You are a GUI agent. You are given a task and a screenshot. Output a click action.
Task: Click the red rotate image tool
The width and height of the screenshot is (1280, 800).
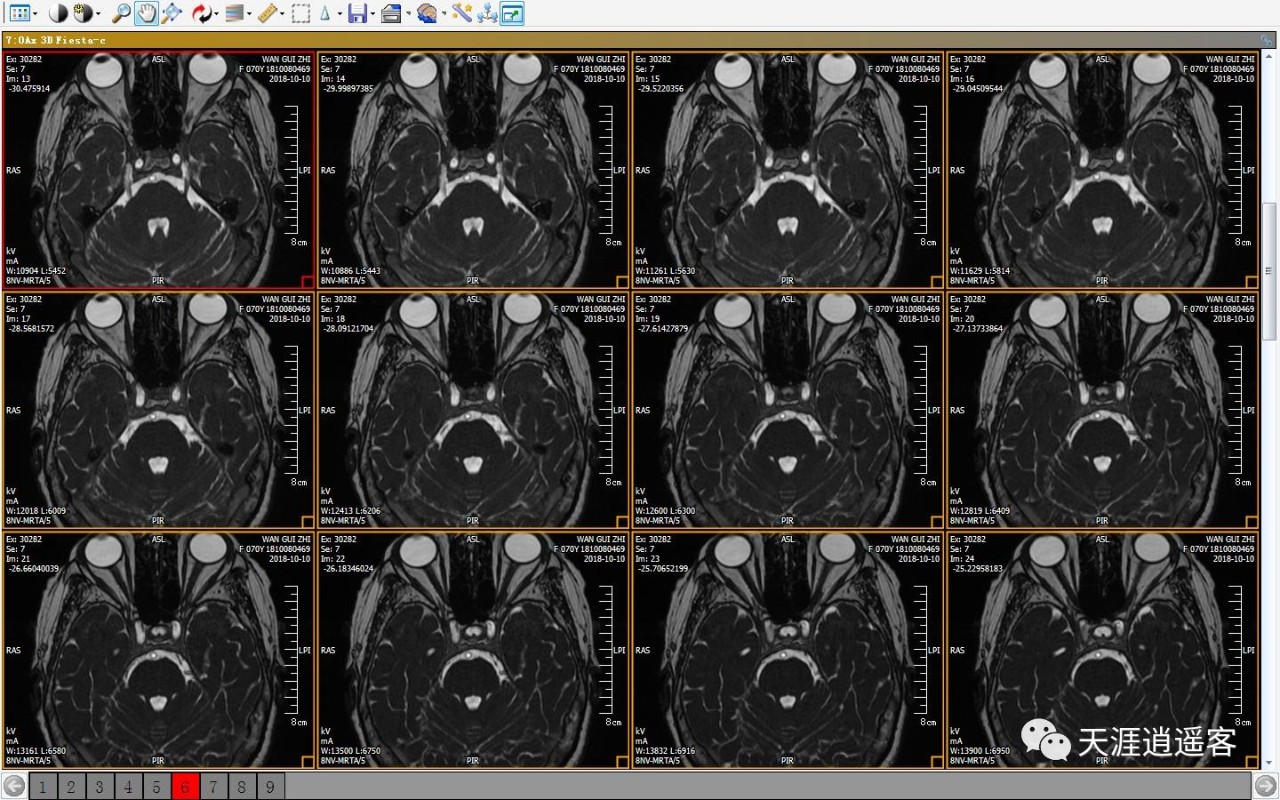click(x=202, y=13)
